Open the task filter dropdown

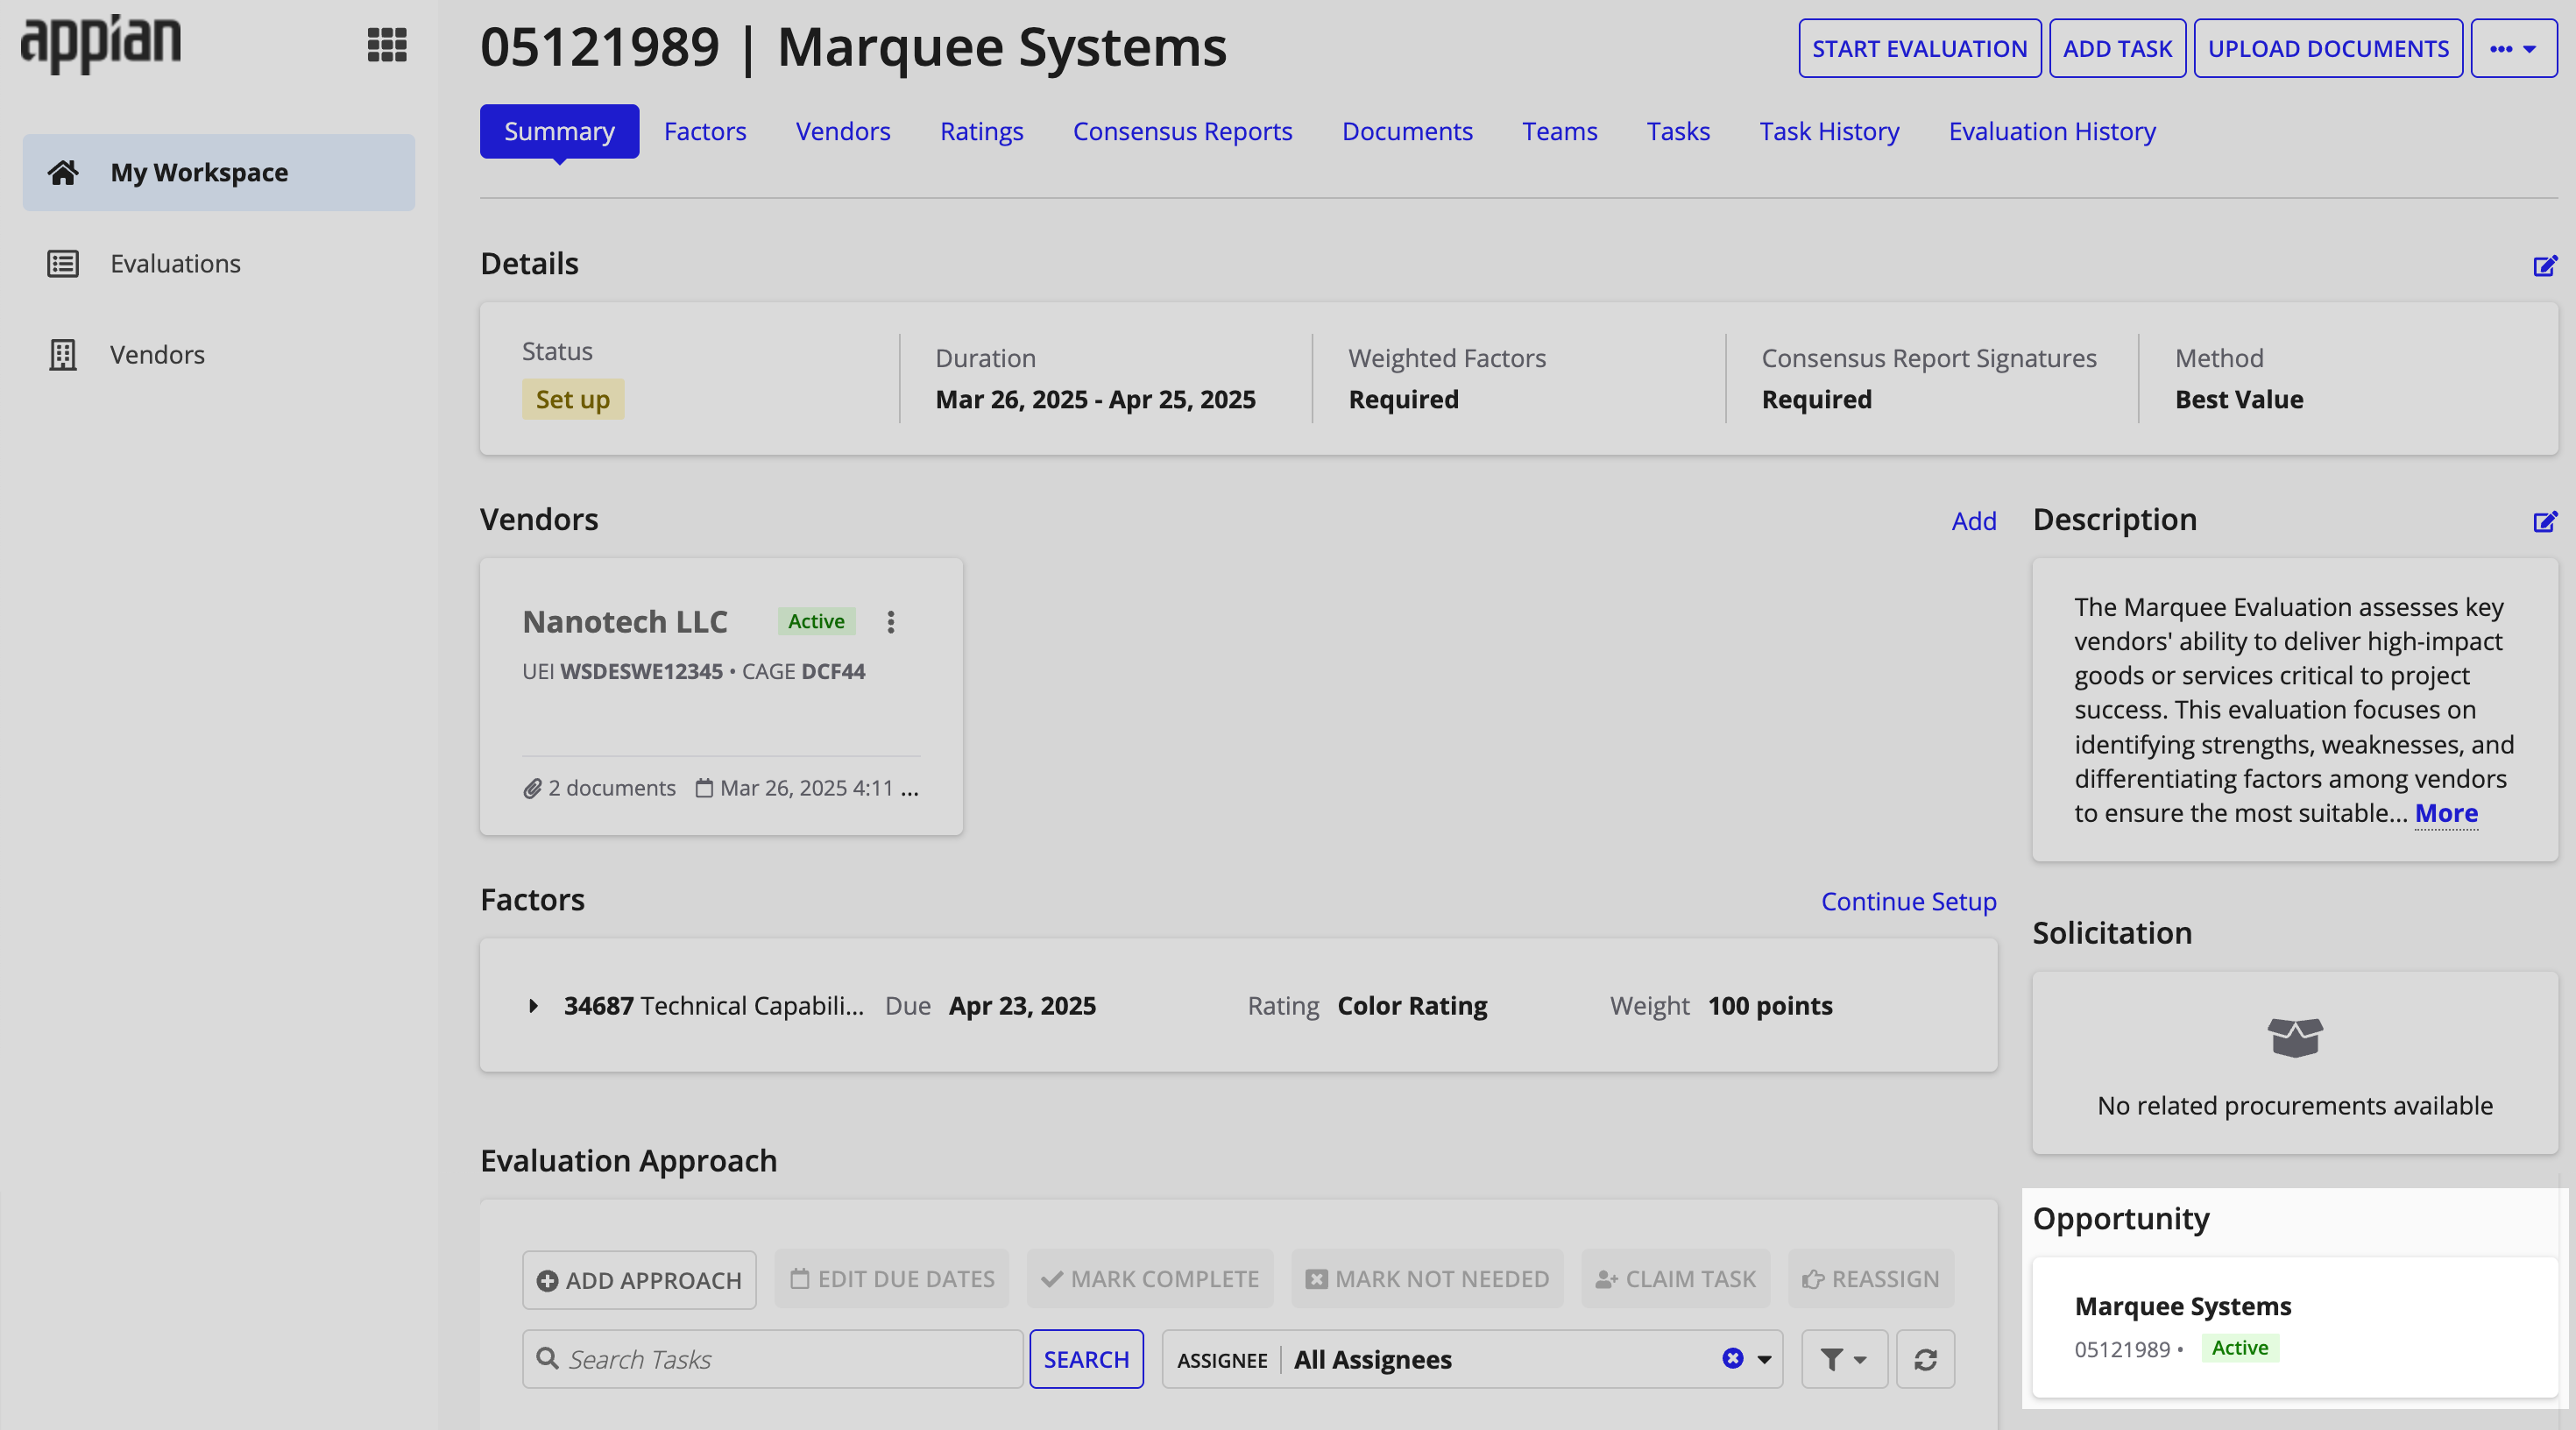point(1844,1359)
